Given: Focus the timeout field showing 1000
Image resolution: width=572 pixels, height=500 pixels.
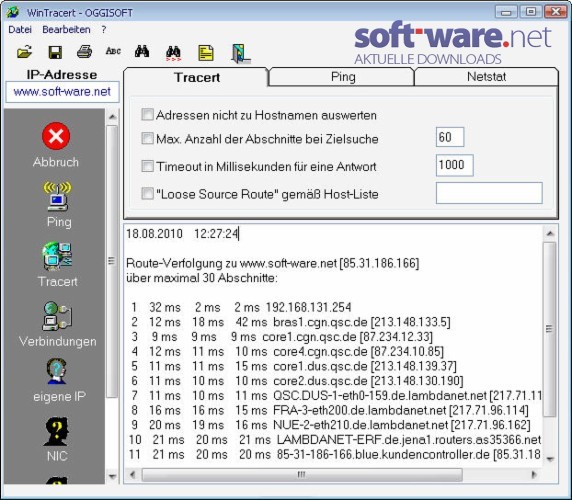Looking at the screenshot, I should [455, 165].
